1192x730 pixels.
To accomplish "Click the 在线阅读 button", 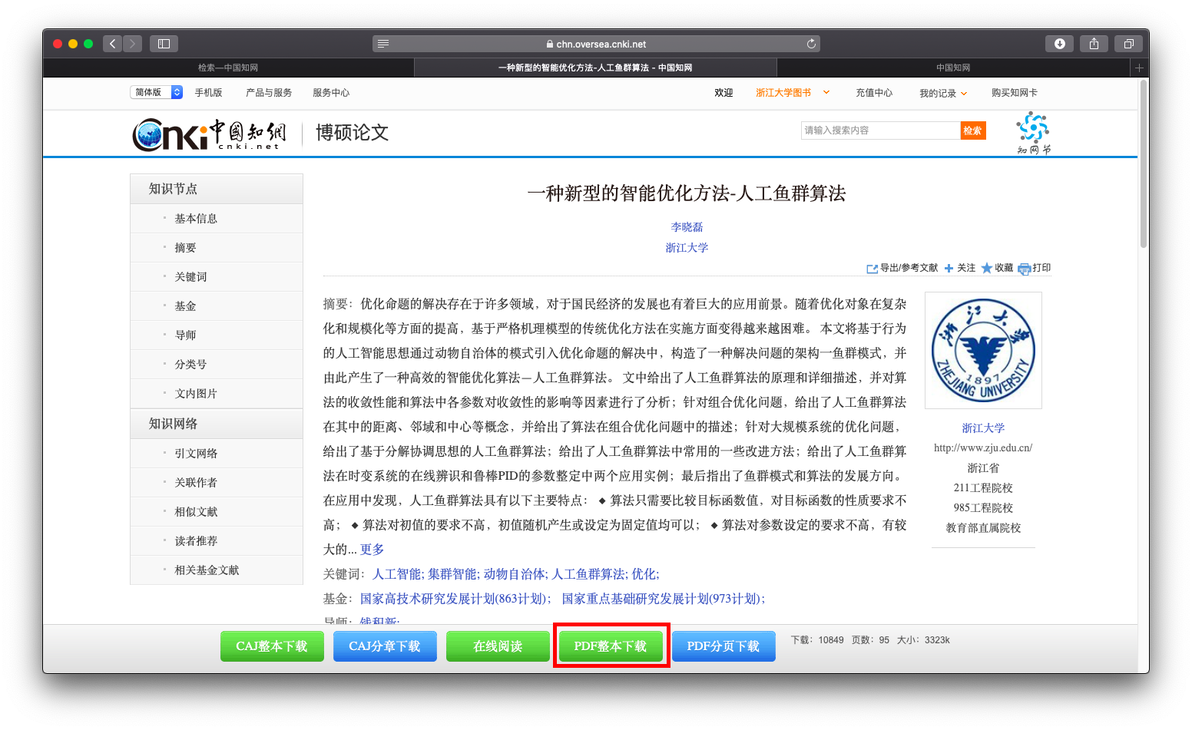I will pyautogui.click(x=497, y=646).
